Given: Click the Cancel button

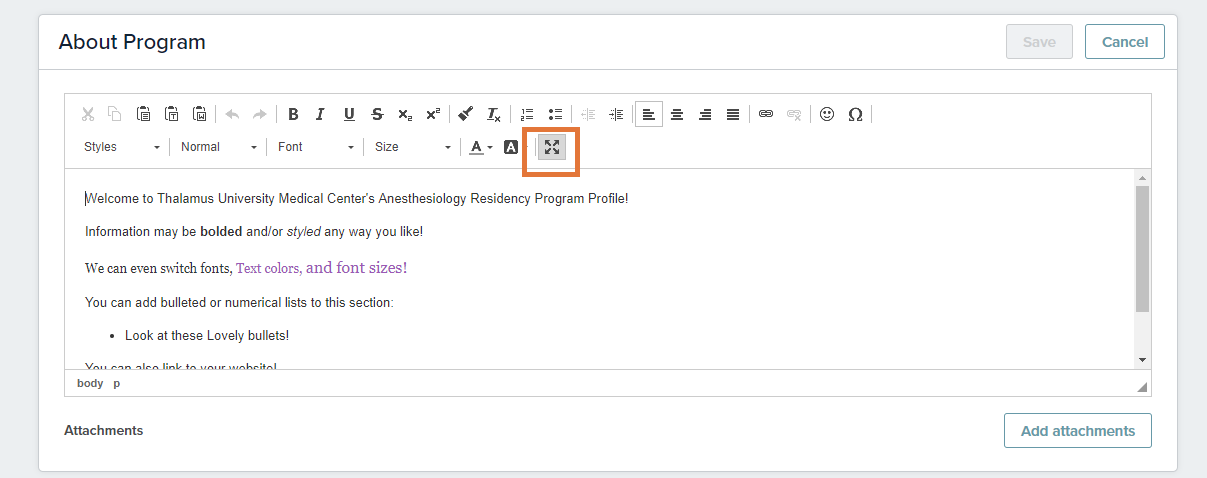Looking at the screenshot, I should click(1125, 42).
